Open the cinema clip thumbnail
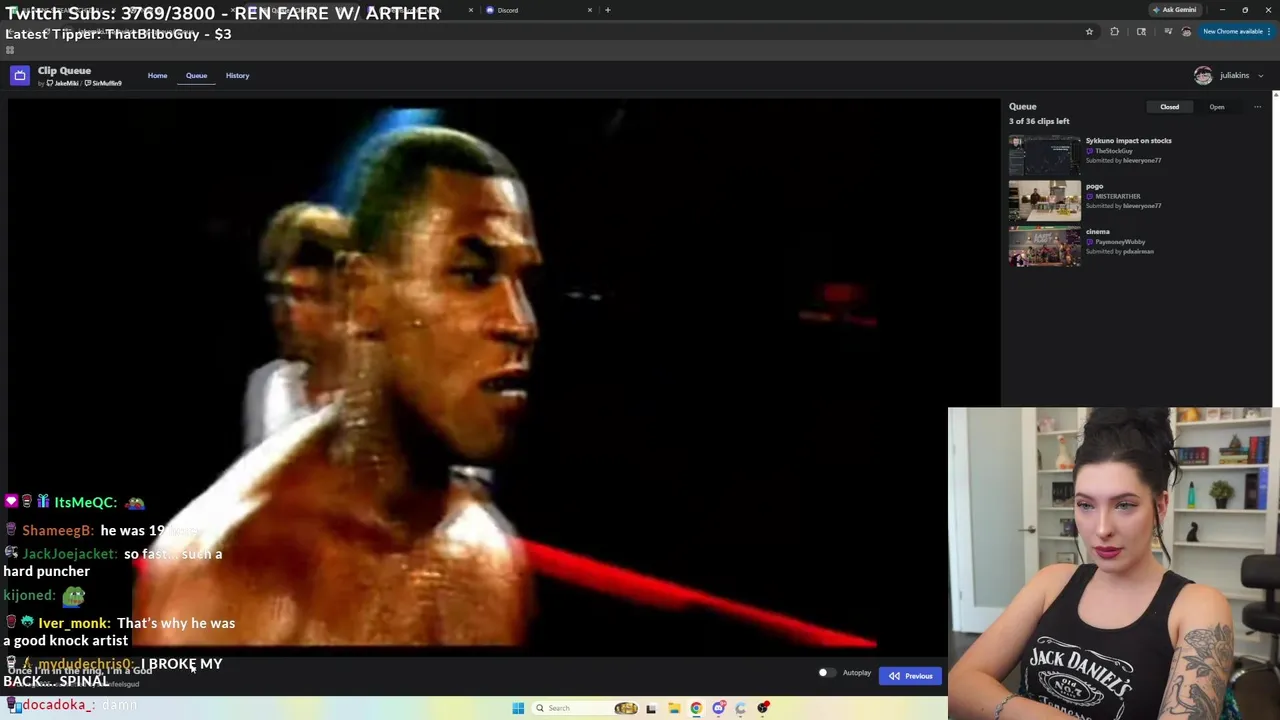The height and width of the screenshot is (720, 1280). coord(1044,246)
